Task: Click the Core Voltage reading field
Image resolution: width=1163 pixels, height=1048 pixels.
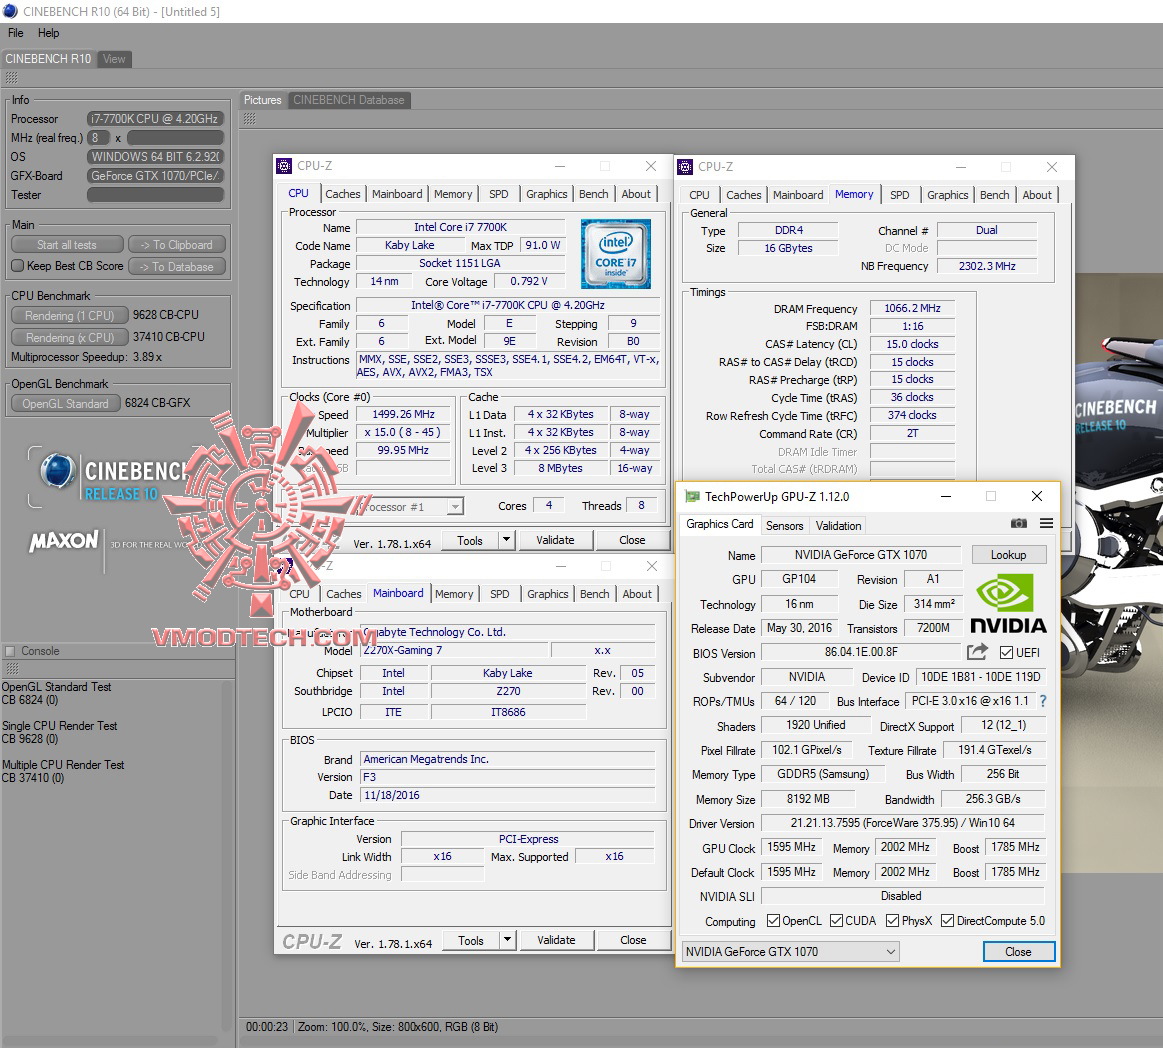Action: [529, 281]
